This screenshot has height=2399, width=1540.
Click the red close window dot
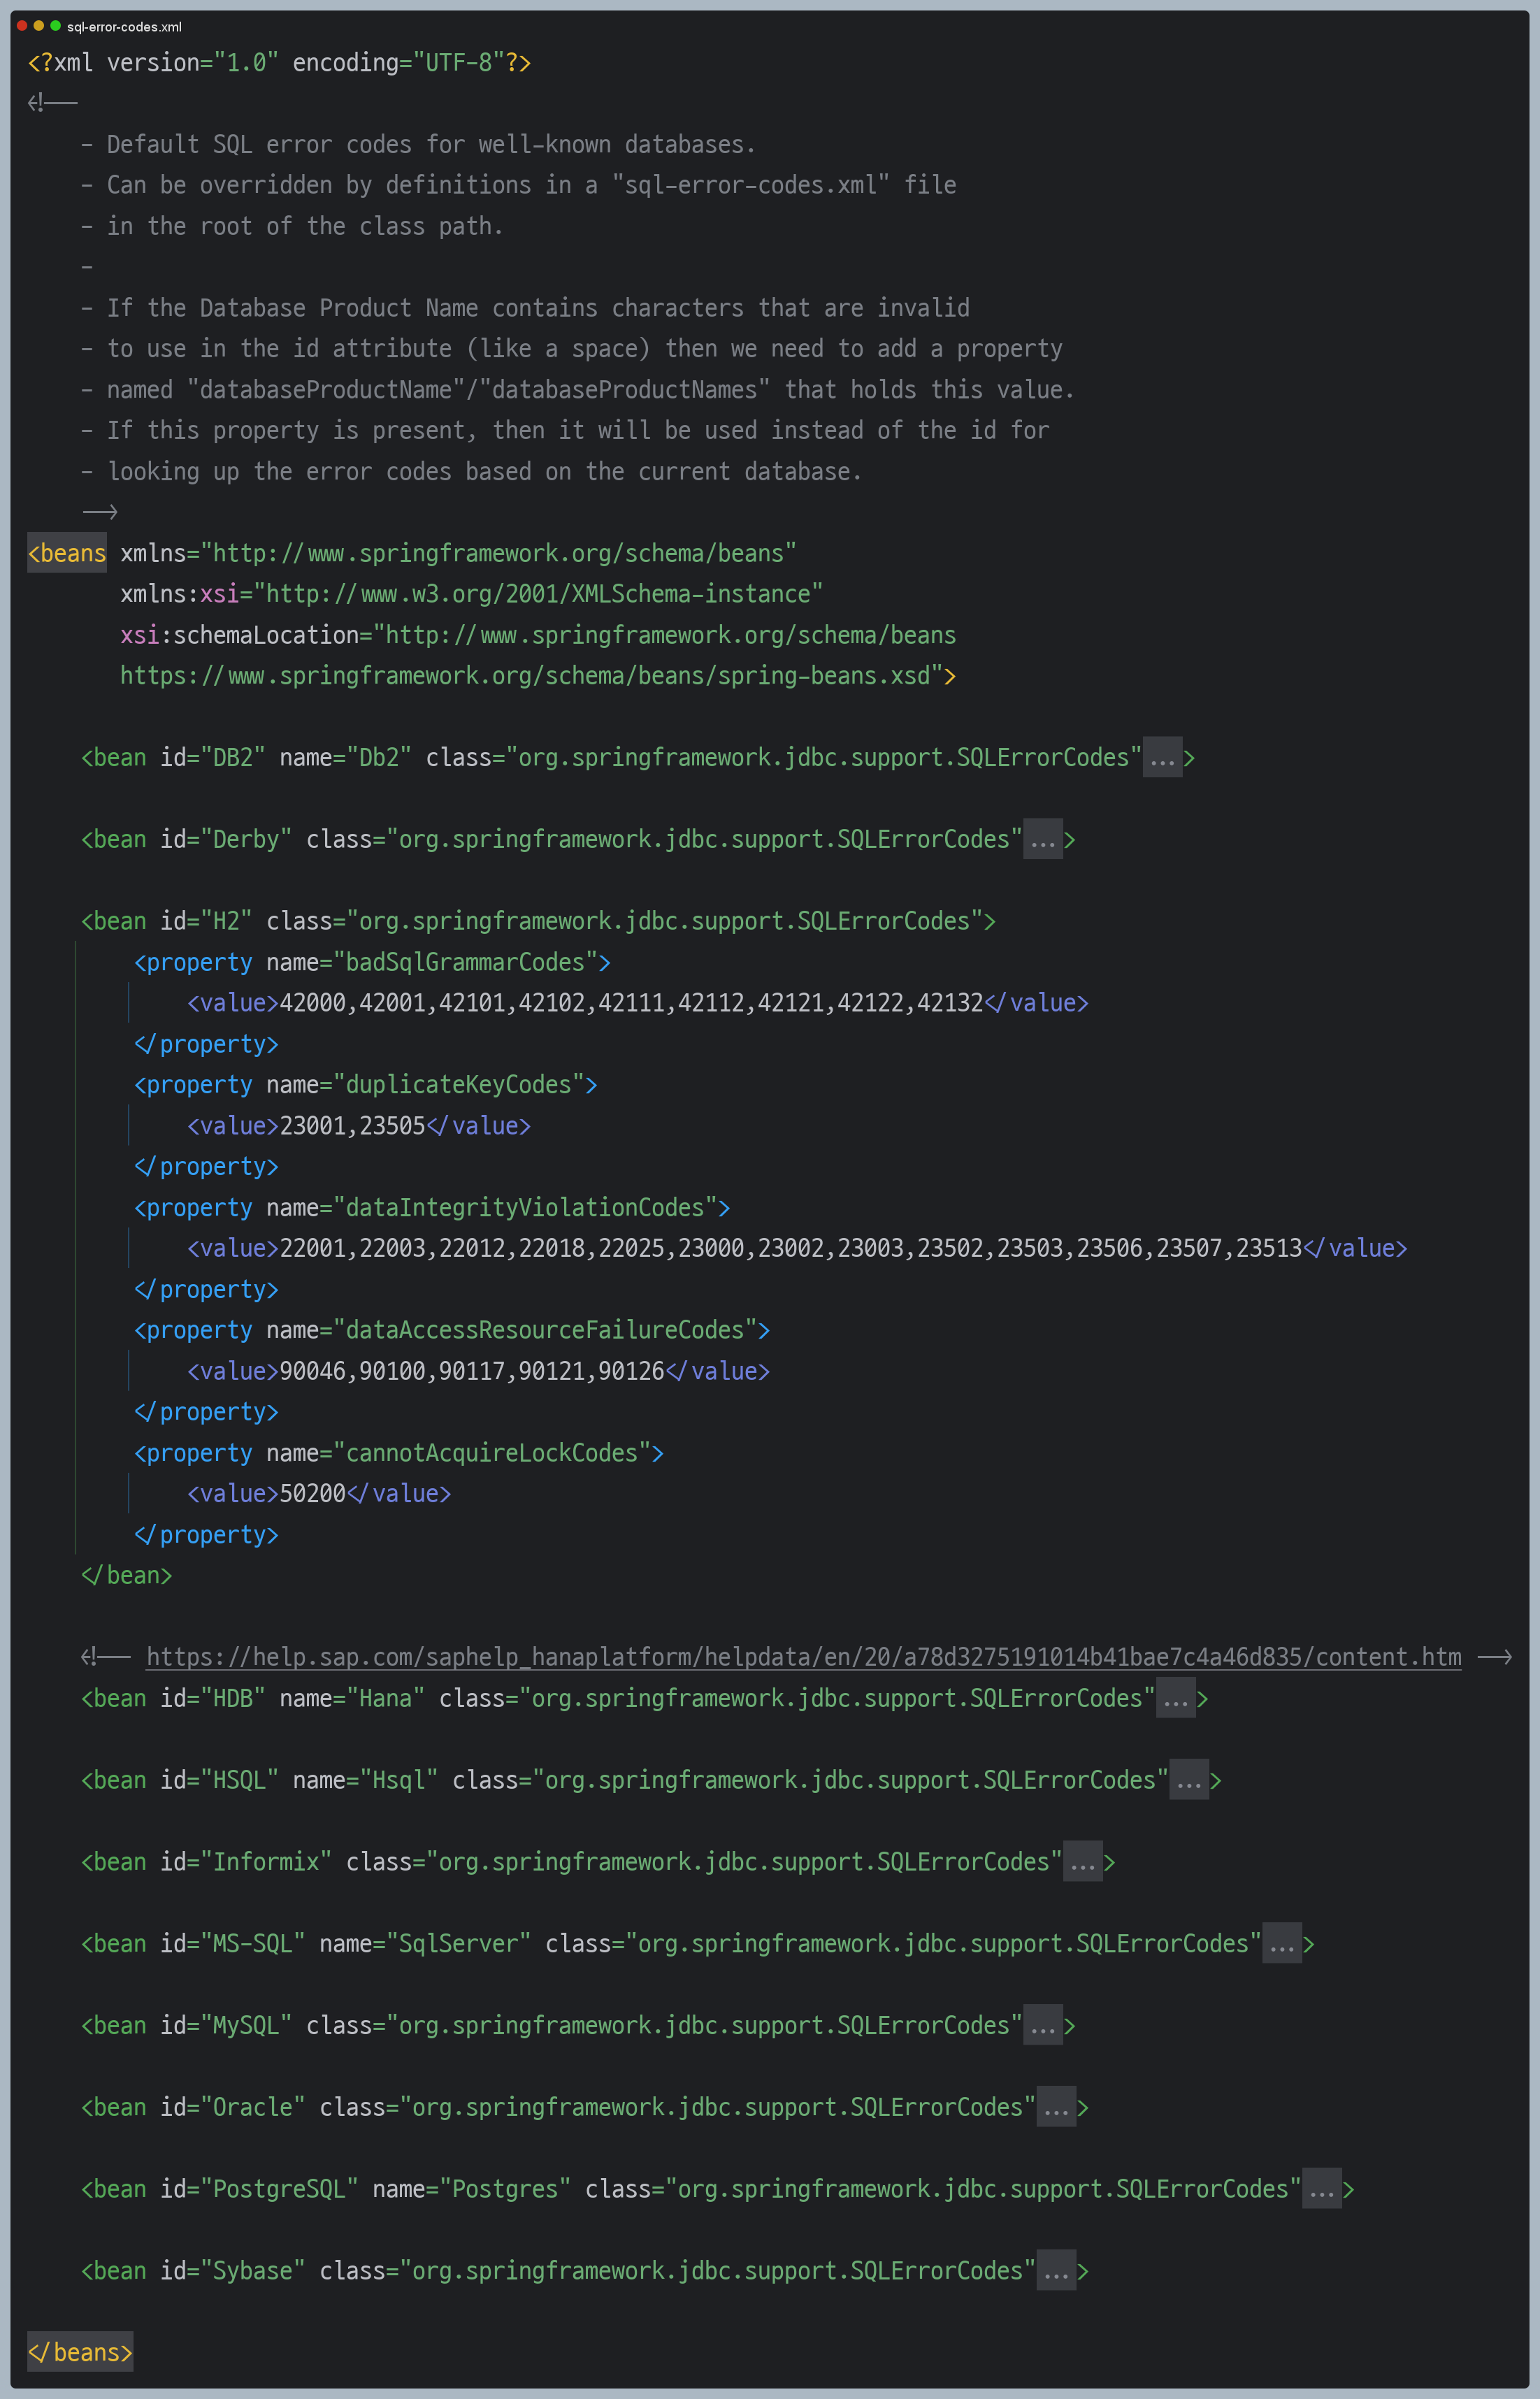click(22, 26)
